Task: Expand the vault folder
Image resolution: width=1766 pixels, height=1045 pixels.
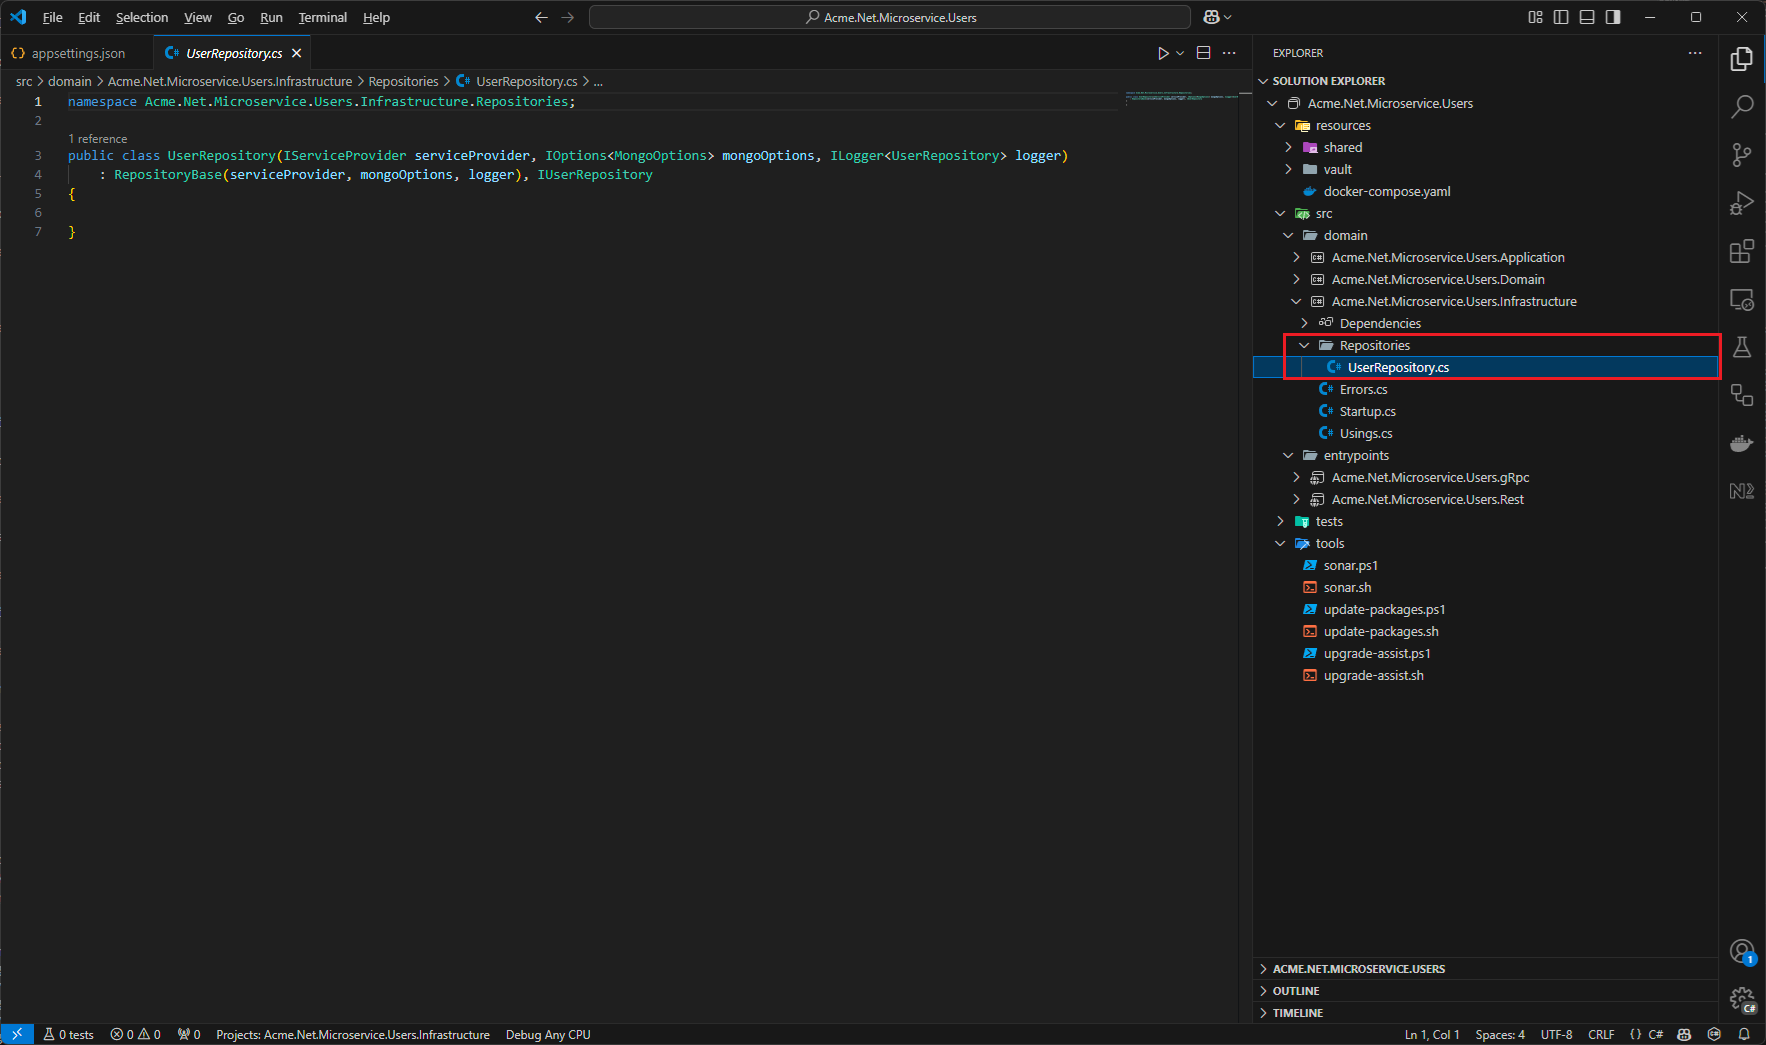Action: 1288,169
